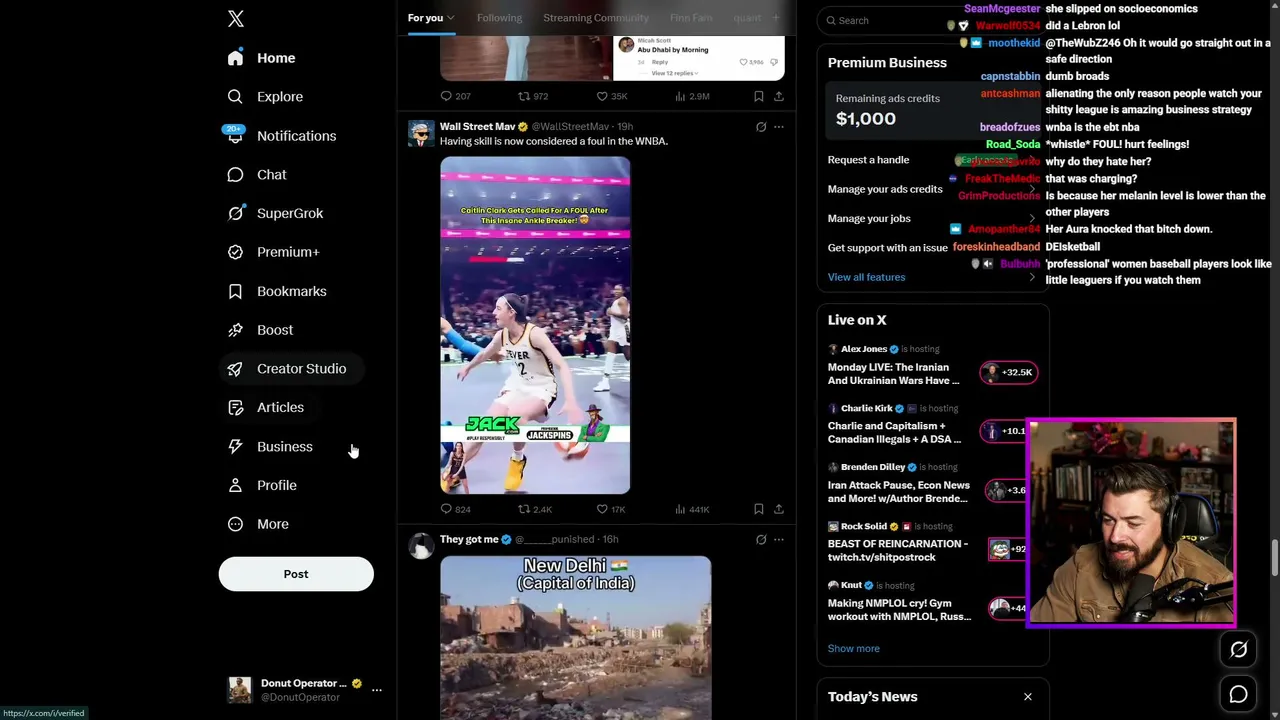Open Request a handle in Premium Business

coord(868,160)
